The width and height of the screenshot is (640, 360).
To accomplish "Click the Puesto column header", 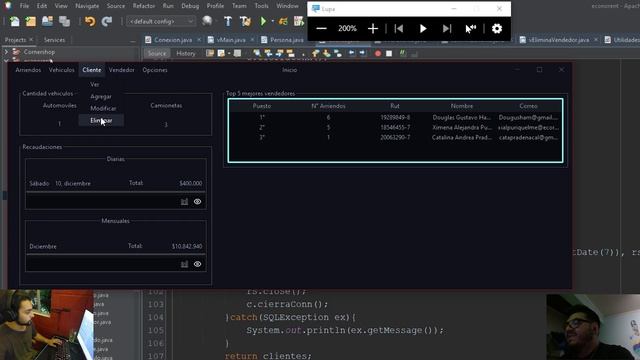I will (x=262, y=106).
